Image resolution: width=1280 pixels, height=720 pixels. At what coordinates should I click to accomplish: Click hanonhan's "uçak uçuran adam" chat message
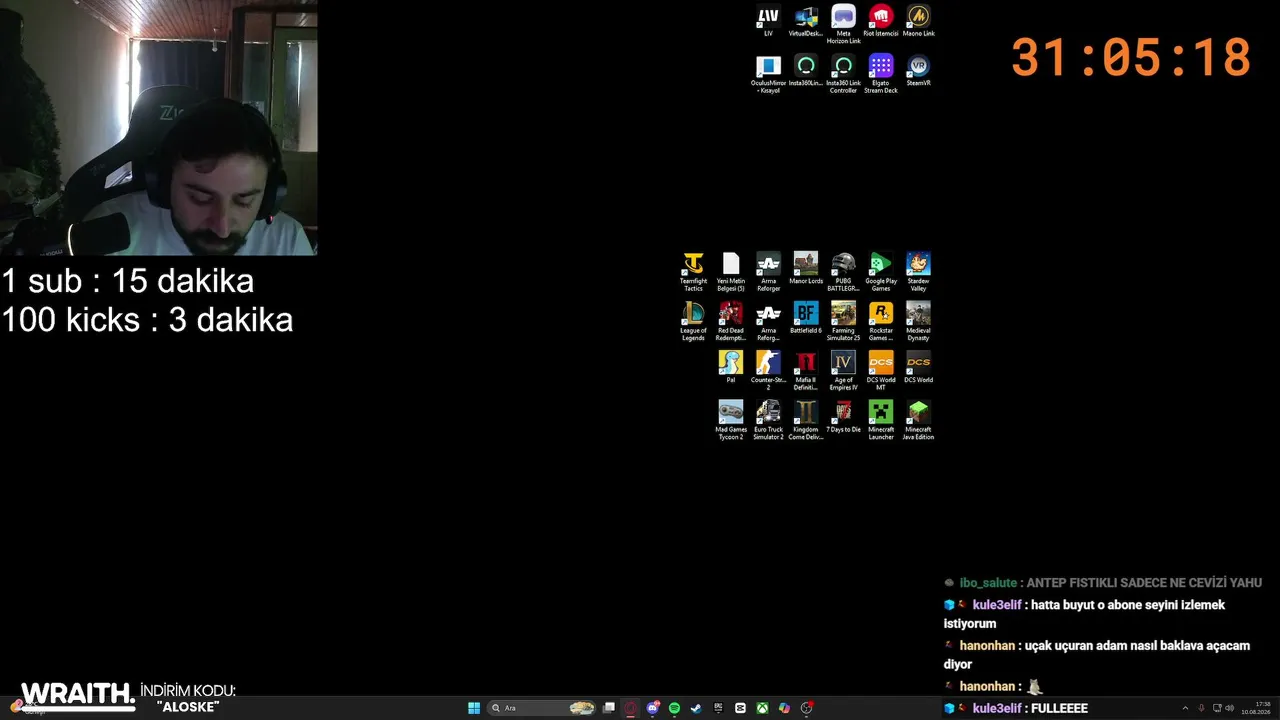(1097, 655)
